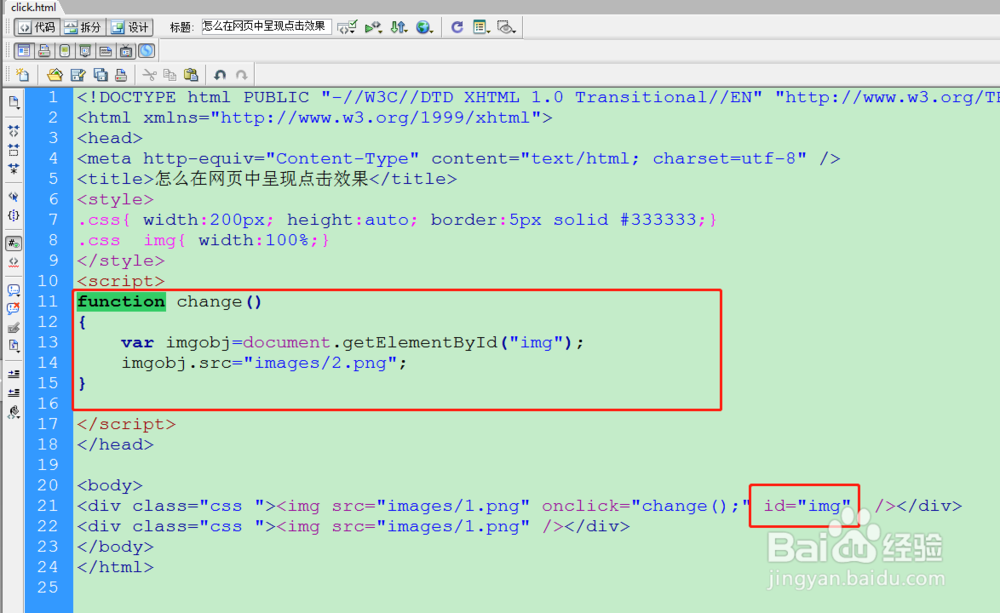Click the Copy icon
The width and height of the screenshot is (1000, 613).
click(x=170, y=75)
